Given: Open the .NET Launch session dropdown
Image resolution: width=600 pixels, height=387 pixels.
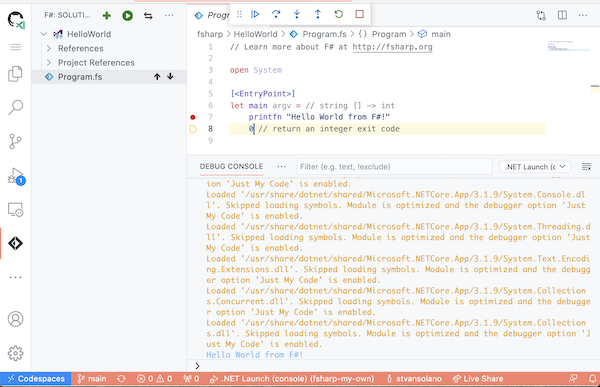Looking at the screenshot, I should point(535,167).
